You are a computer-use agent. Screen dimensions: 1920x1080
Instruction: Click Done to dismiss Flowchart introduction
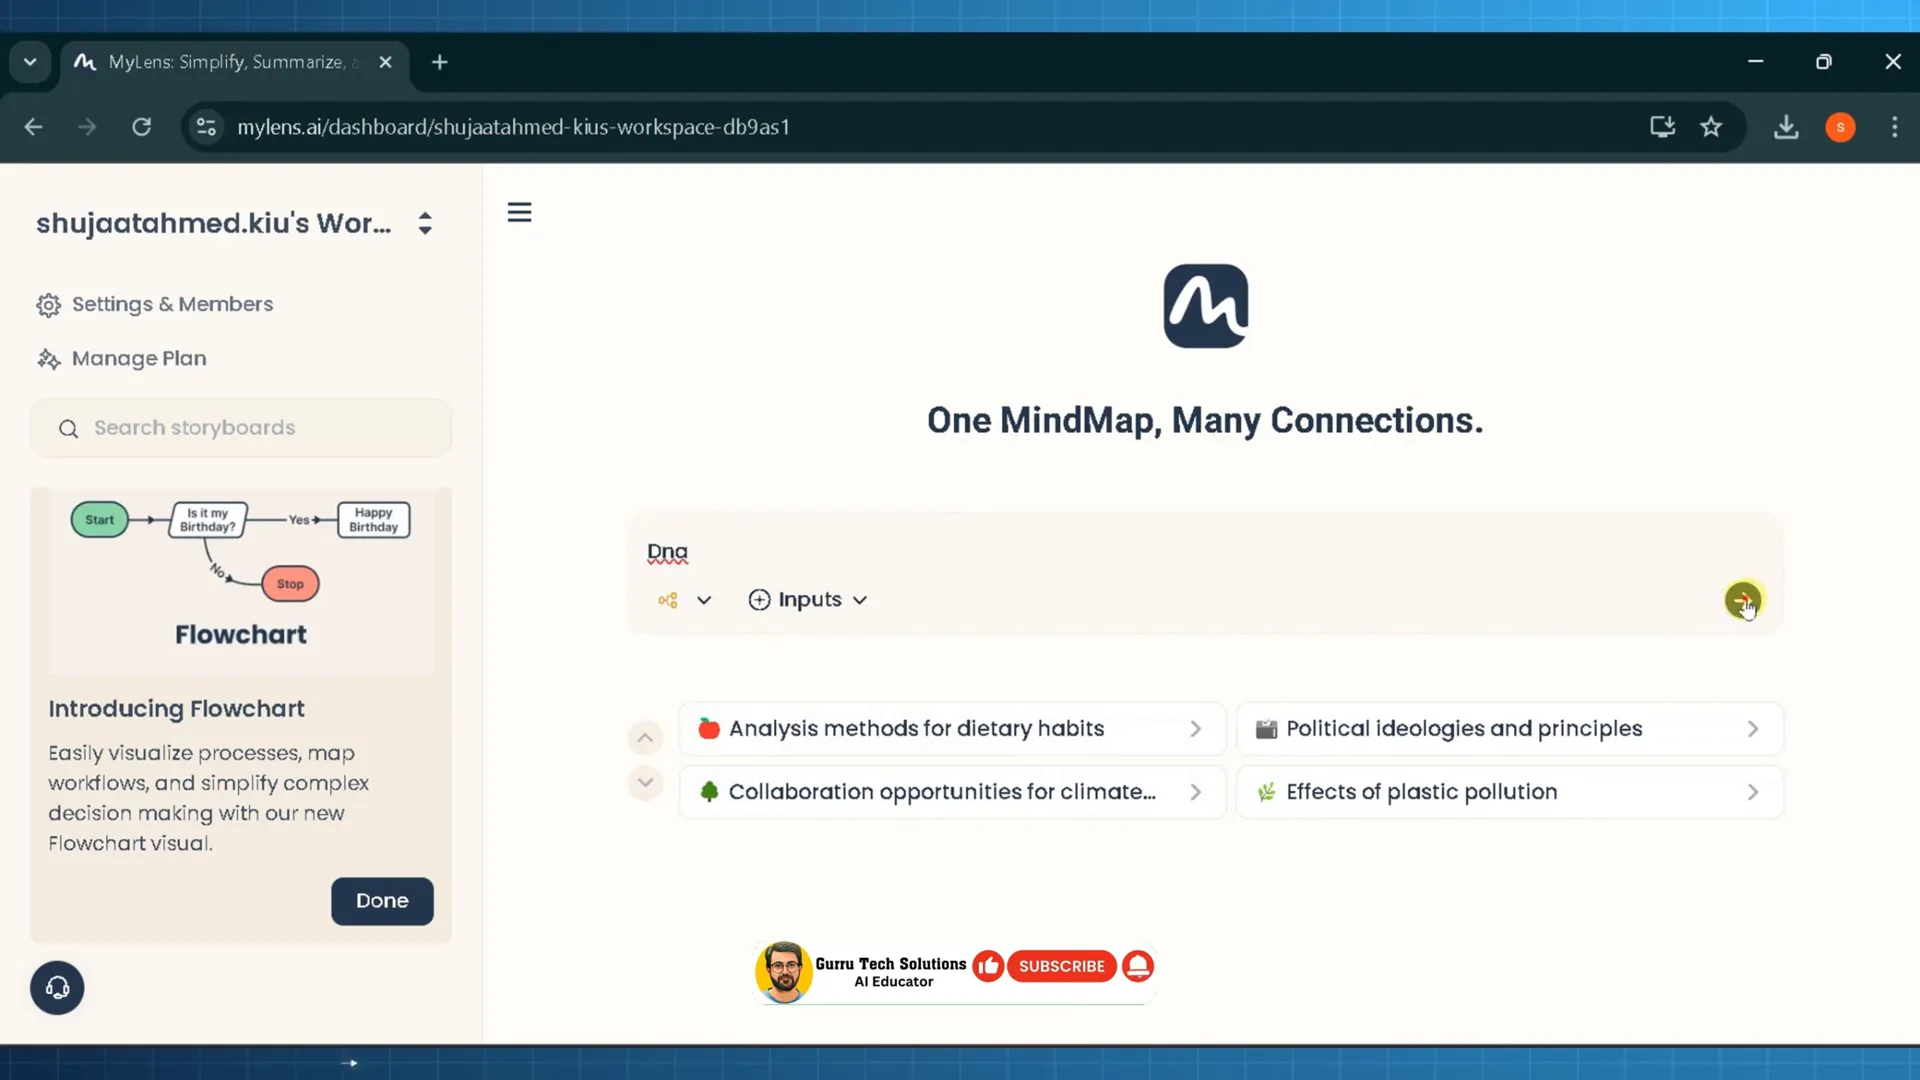(x=382, y=901)
